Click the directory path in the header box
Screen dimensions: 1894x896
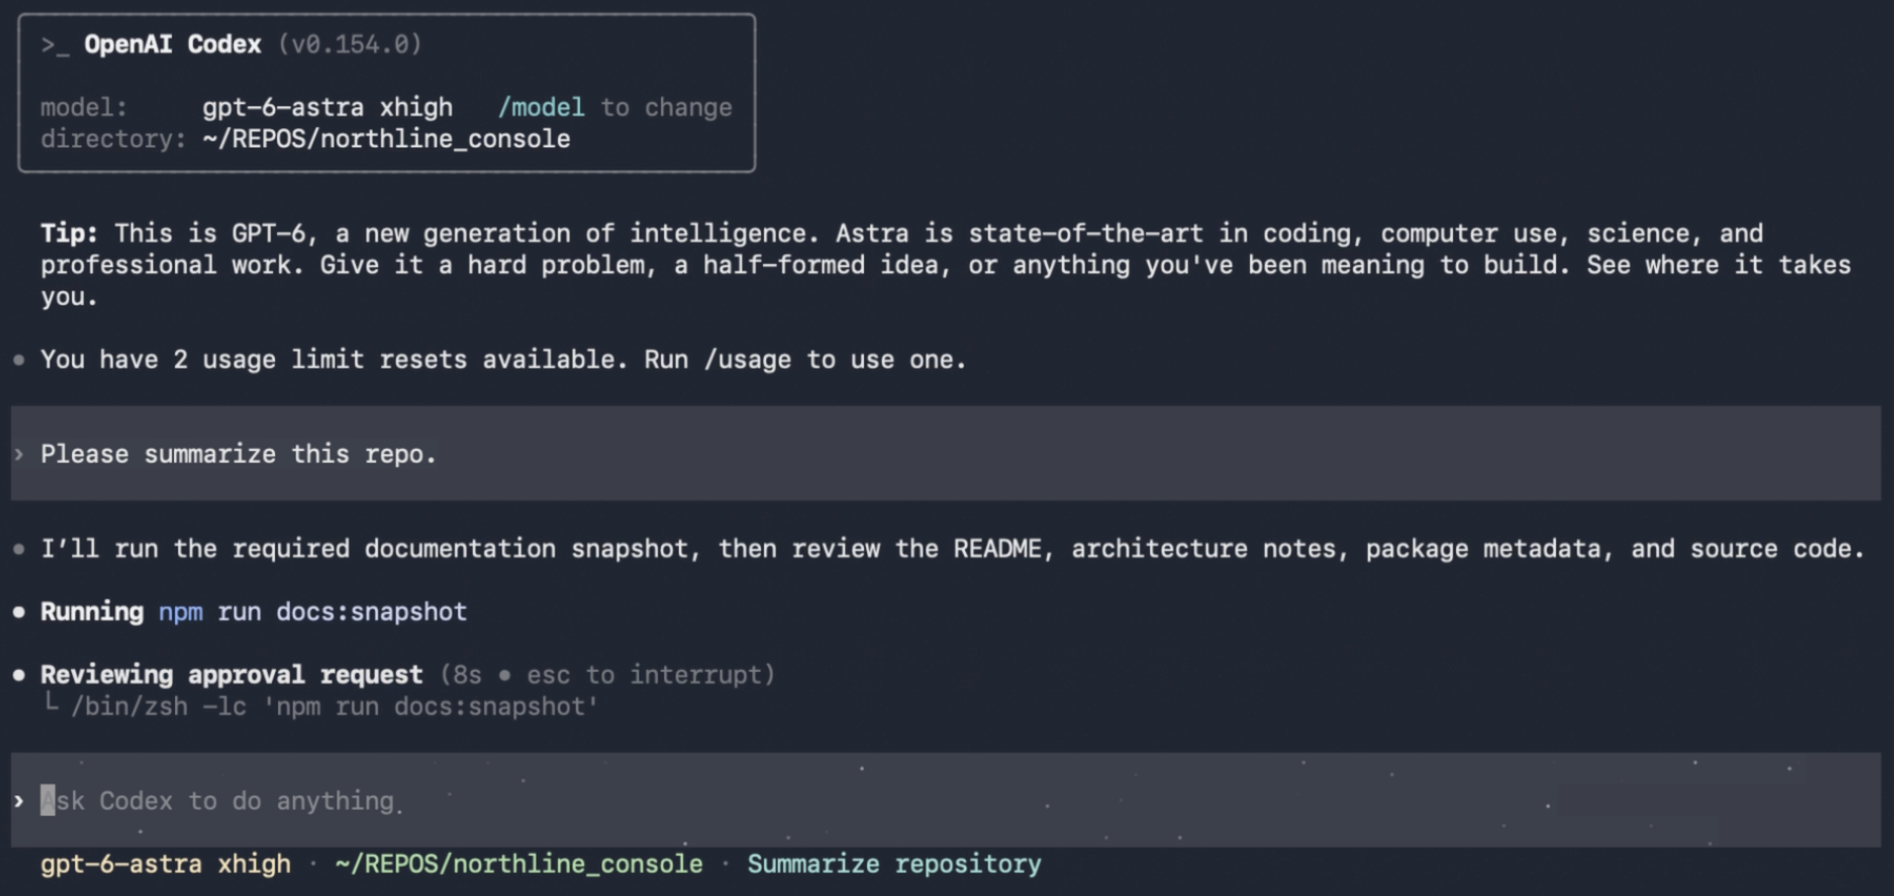(x=386, y=139)
